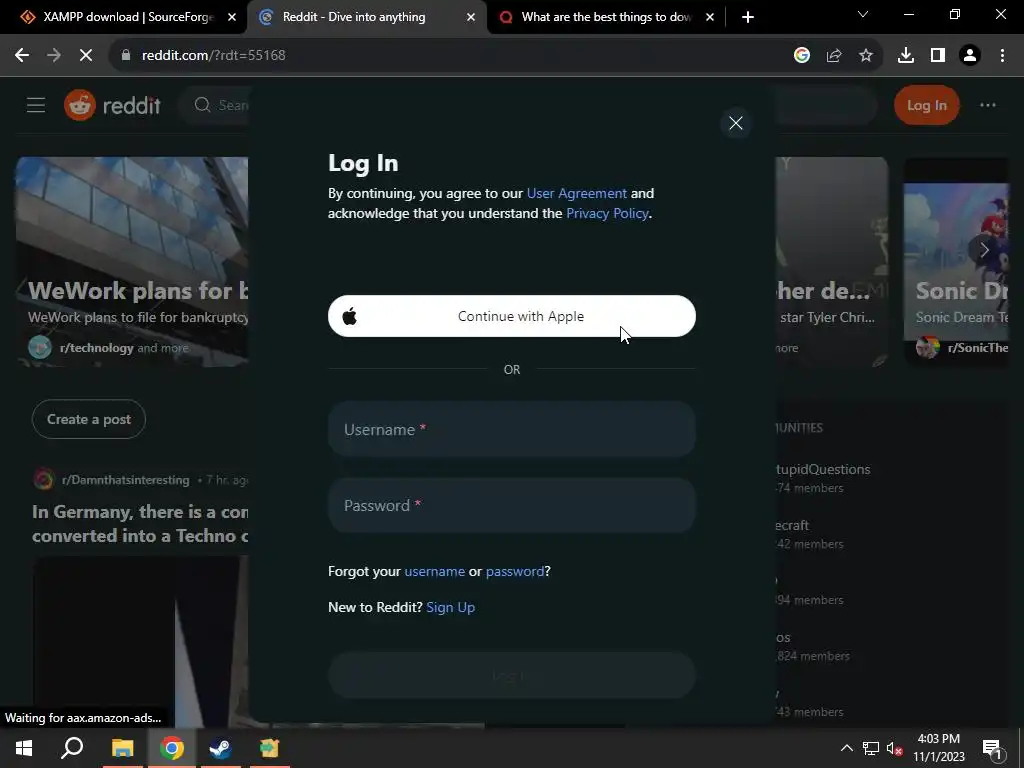
Task: Click Create a post button
Action: 89,419
